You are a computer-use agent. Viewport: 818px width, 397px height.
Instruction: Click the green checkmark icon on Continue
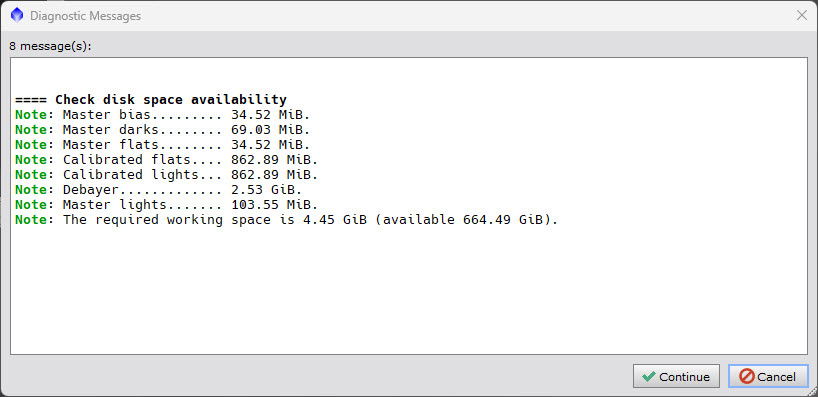(648, 377)
